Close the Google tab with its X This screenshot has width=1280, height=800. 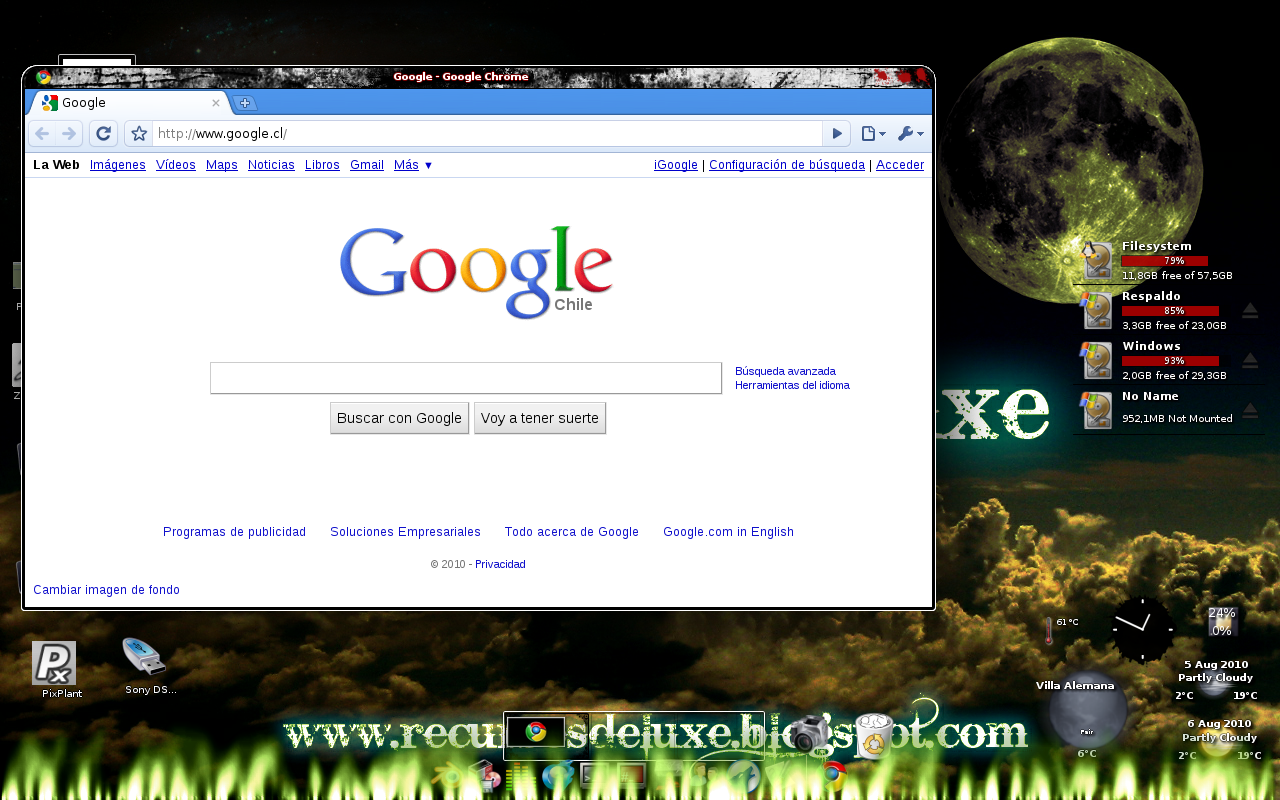pos(215,103)
